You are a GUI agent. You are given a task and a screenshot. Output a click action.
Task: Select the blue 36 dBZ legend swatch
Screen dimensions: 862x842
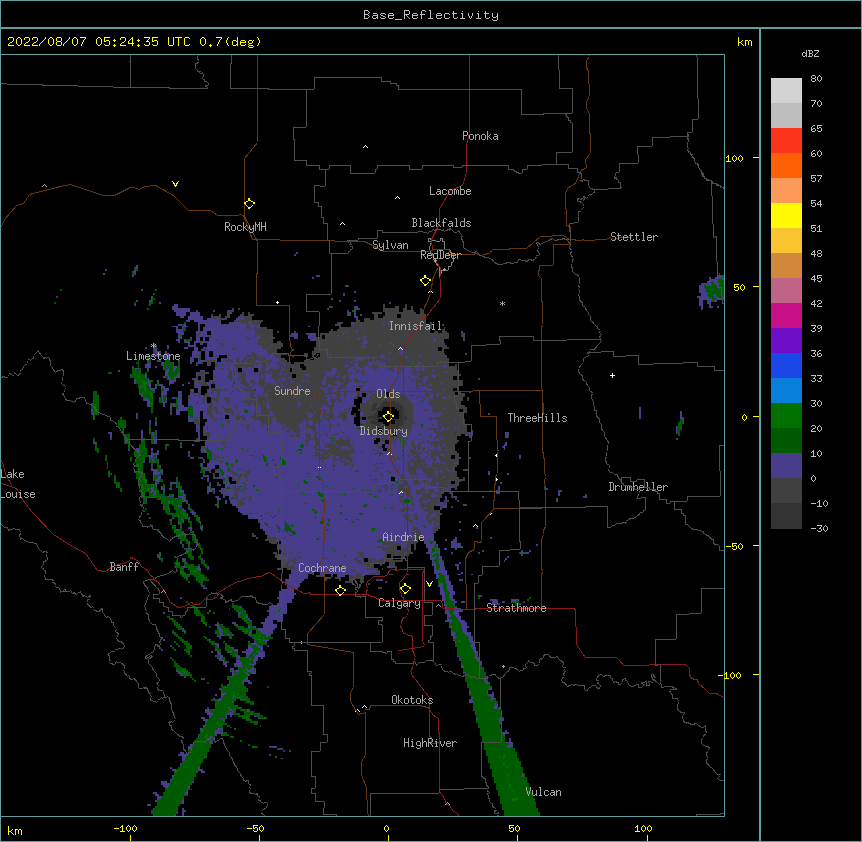click(786, 365)
